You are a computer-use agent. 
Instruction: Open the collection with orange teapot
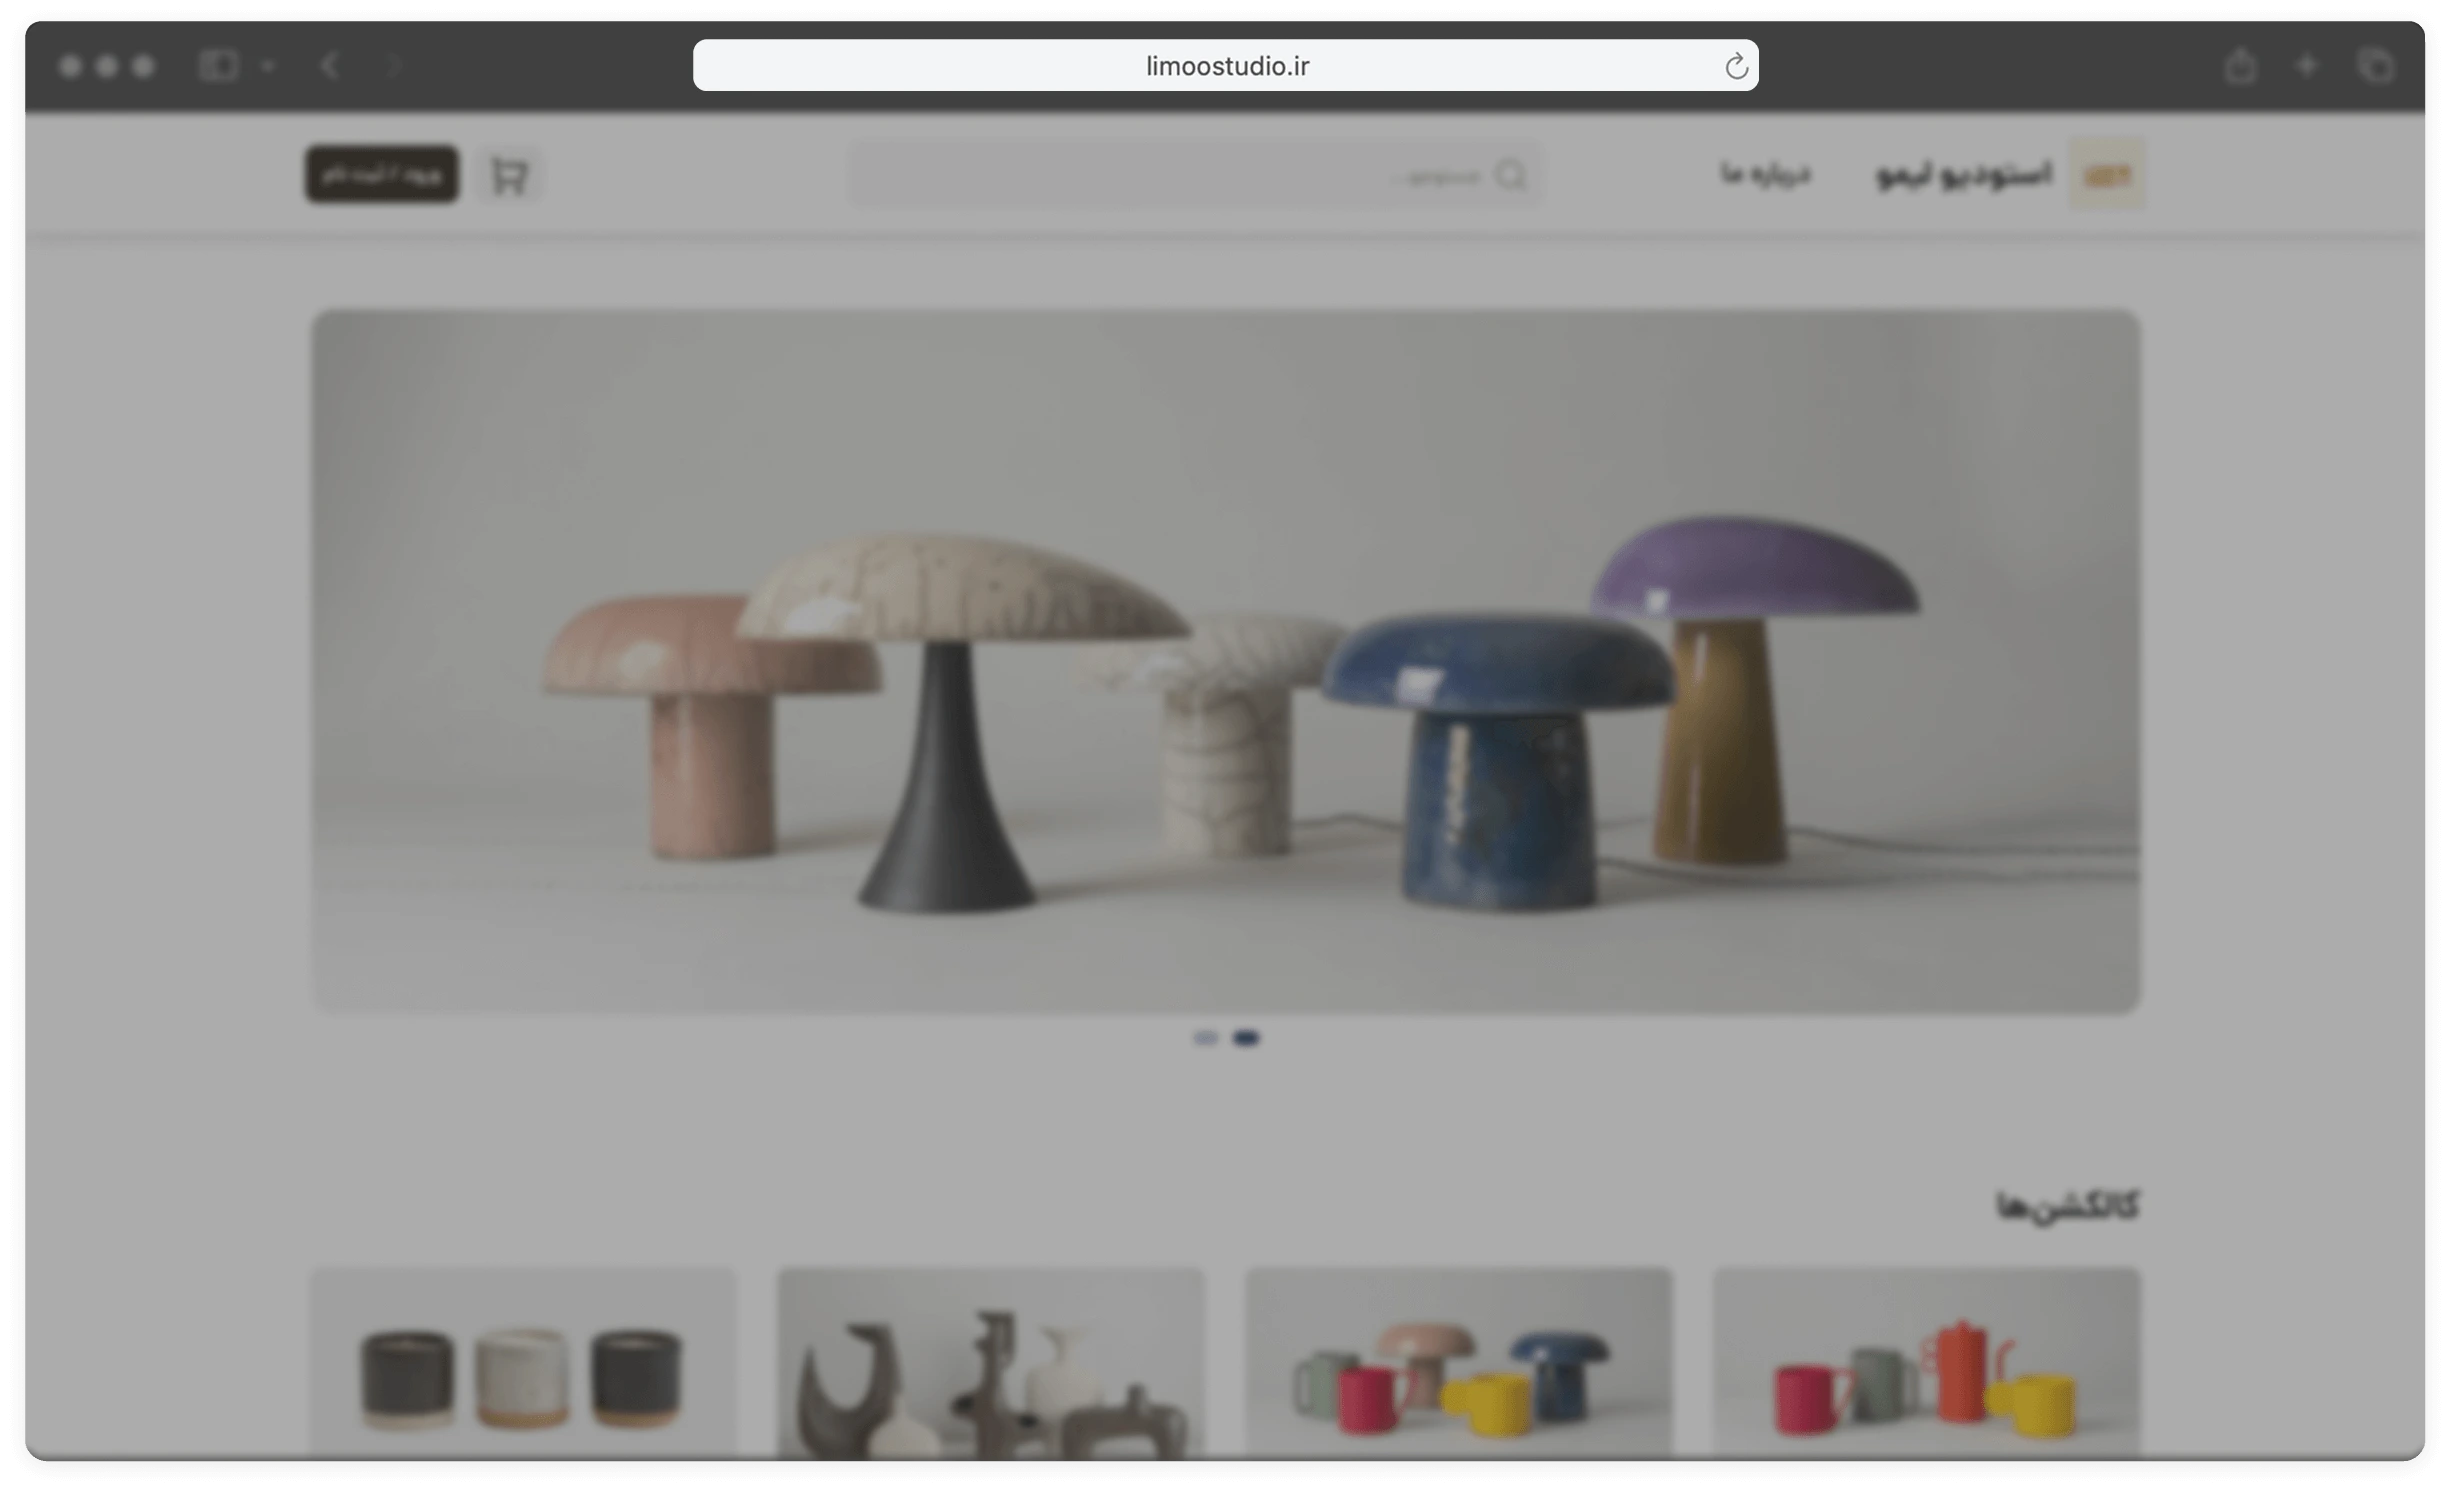1927,1364
